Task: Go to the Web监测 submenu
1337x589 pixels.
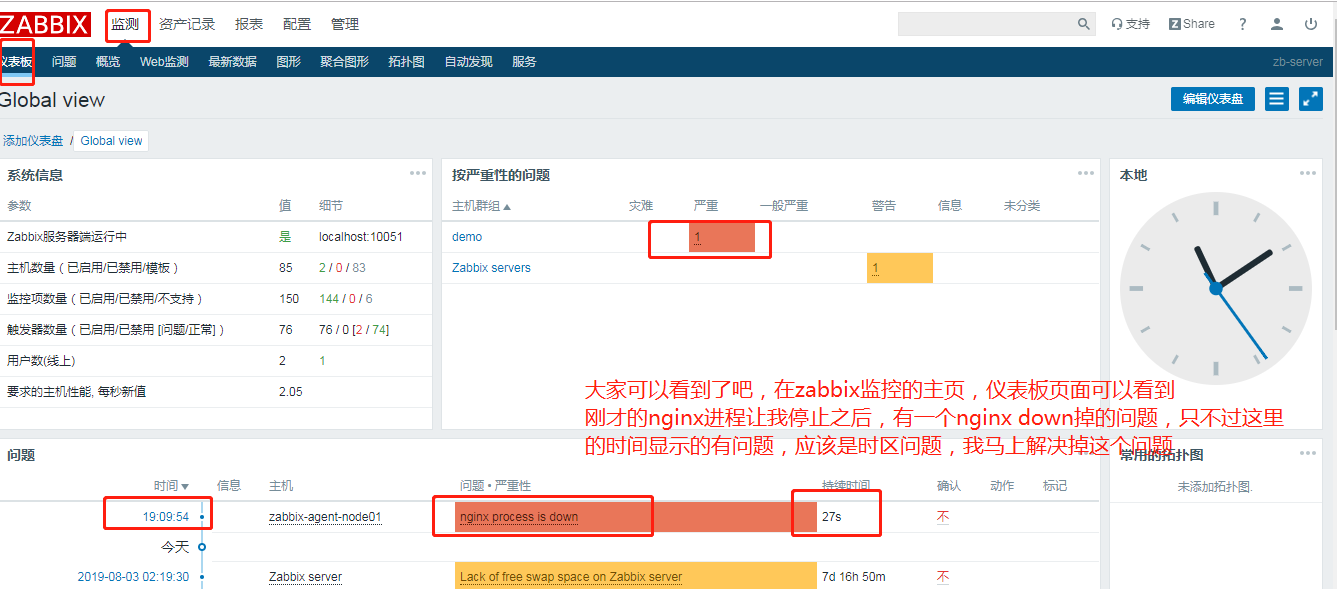Action: (x=164, y=62)
